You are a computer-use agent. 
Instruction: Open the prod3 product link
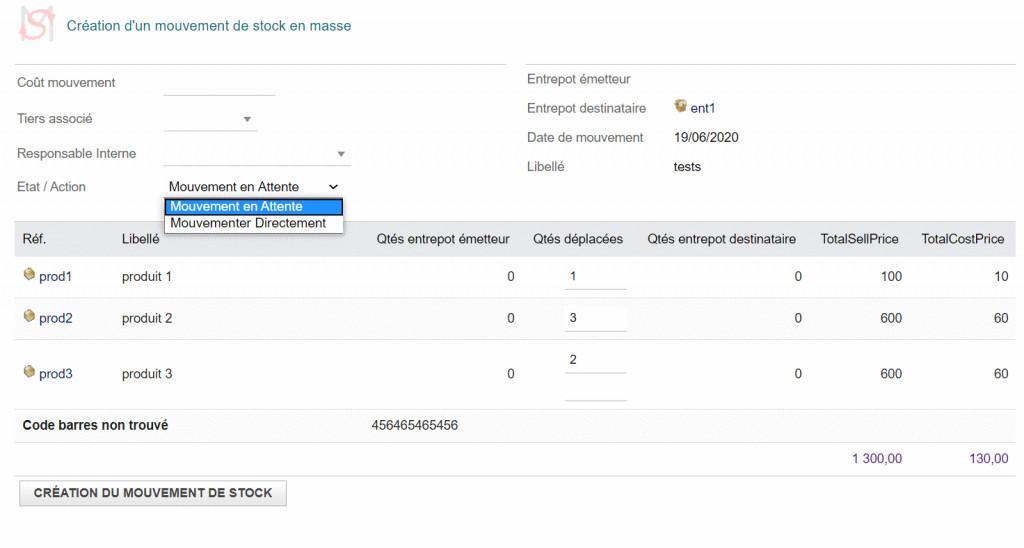(x=56, y=374)
